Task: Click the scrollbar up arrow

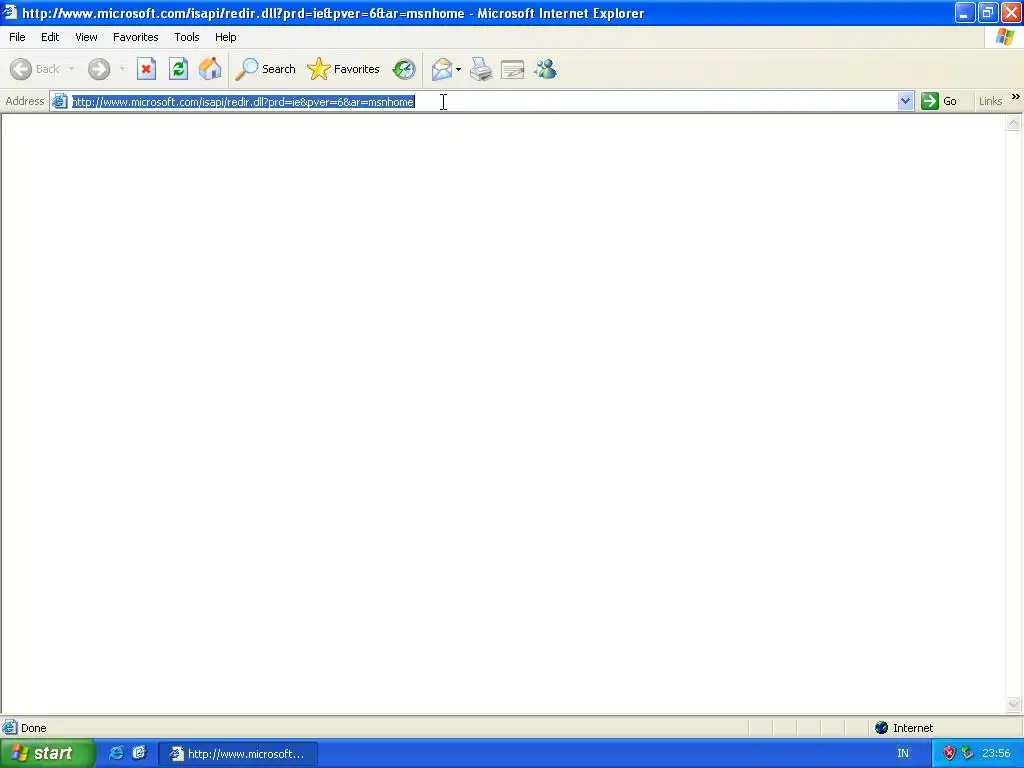Action: 1014,123
